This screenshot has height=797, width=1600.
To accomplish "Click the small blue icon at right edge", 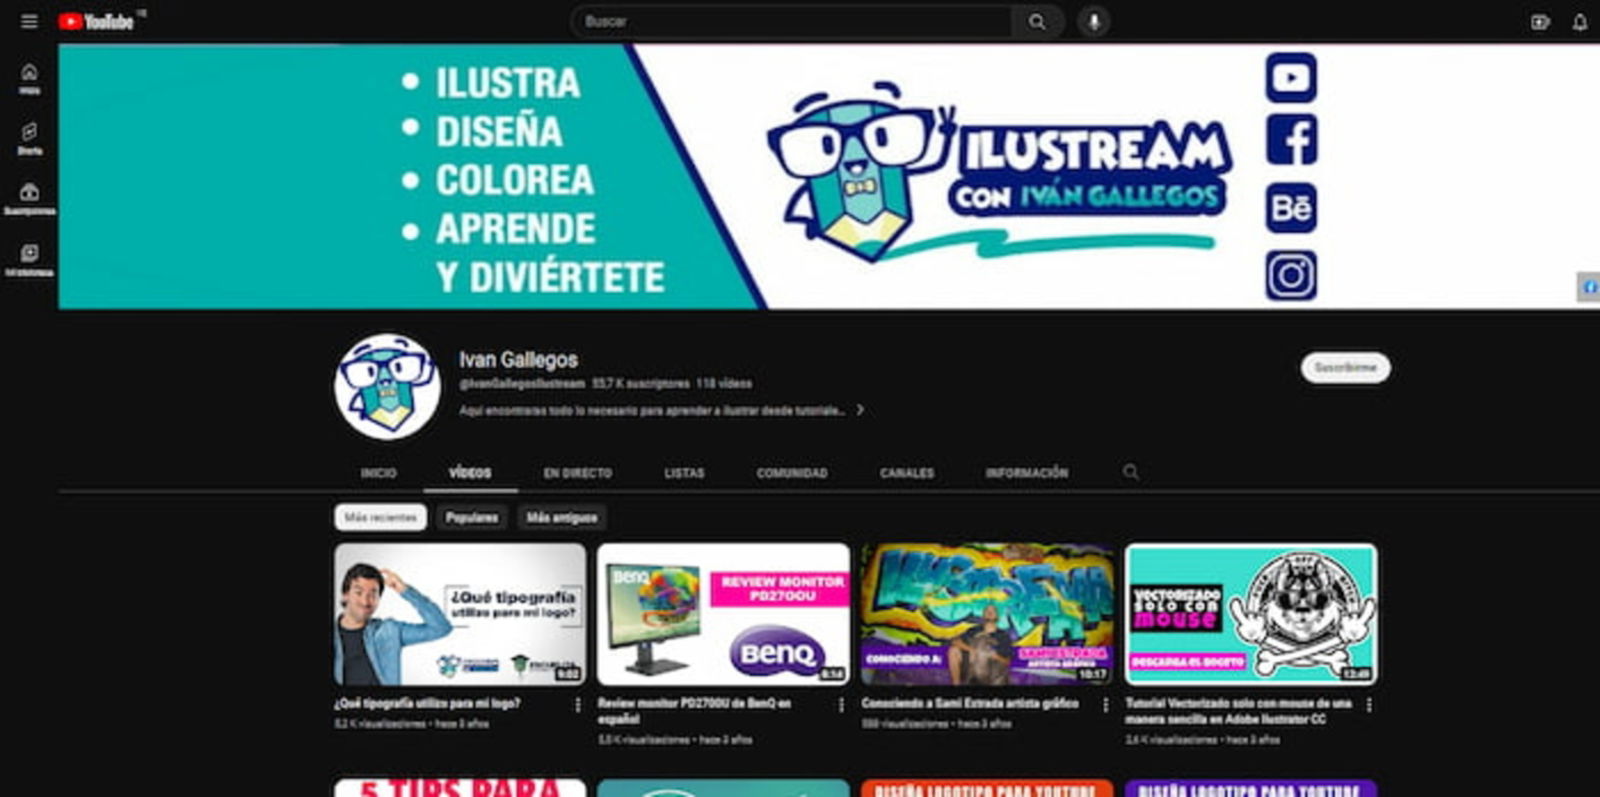I will click(1589, 287).
